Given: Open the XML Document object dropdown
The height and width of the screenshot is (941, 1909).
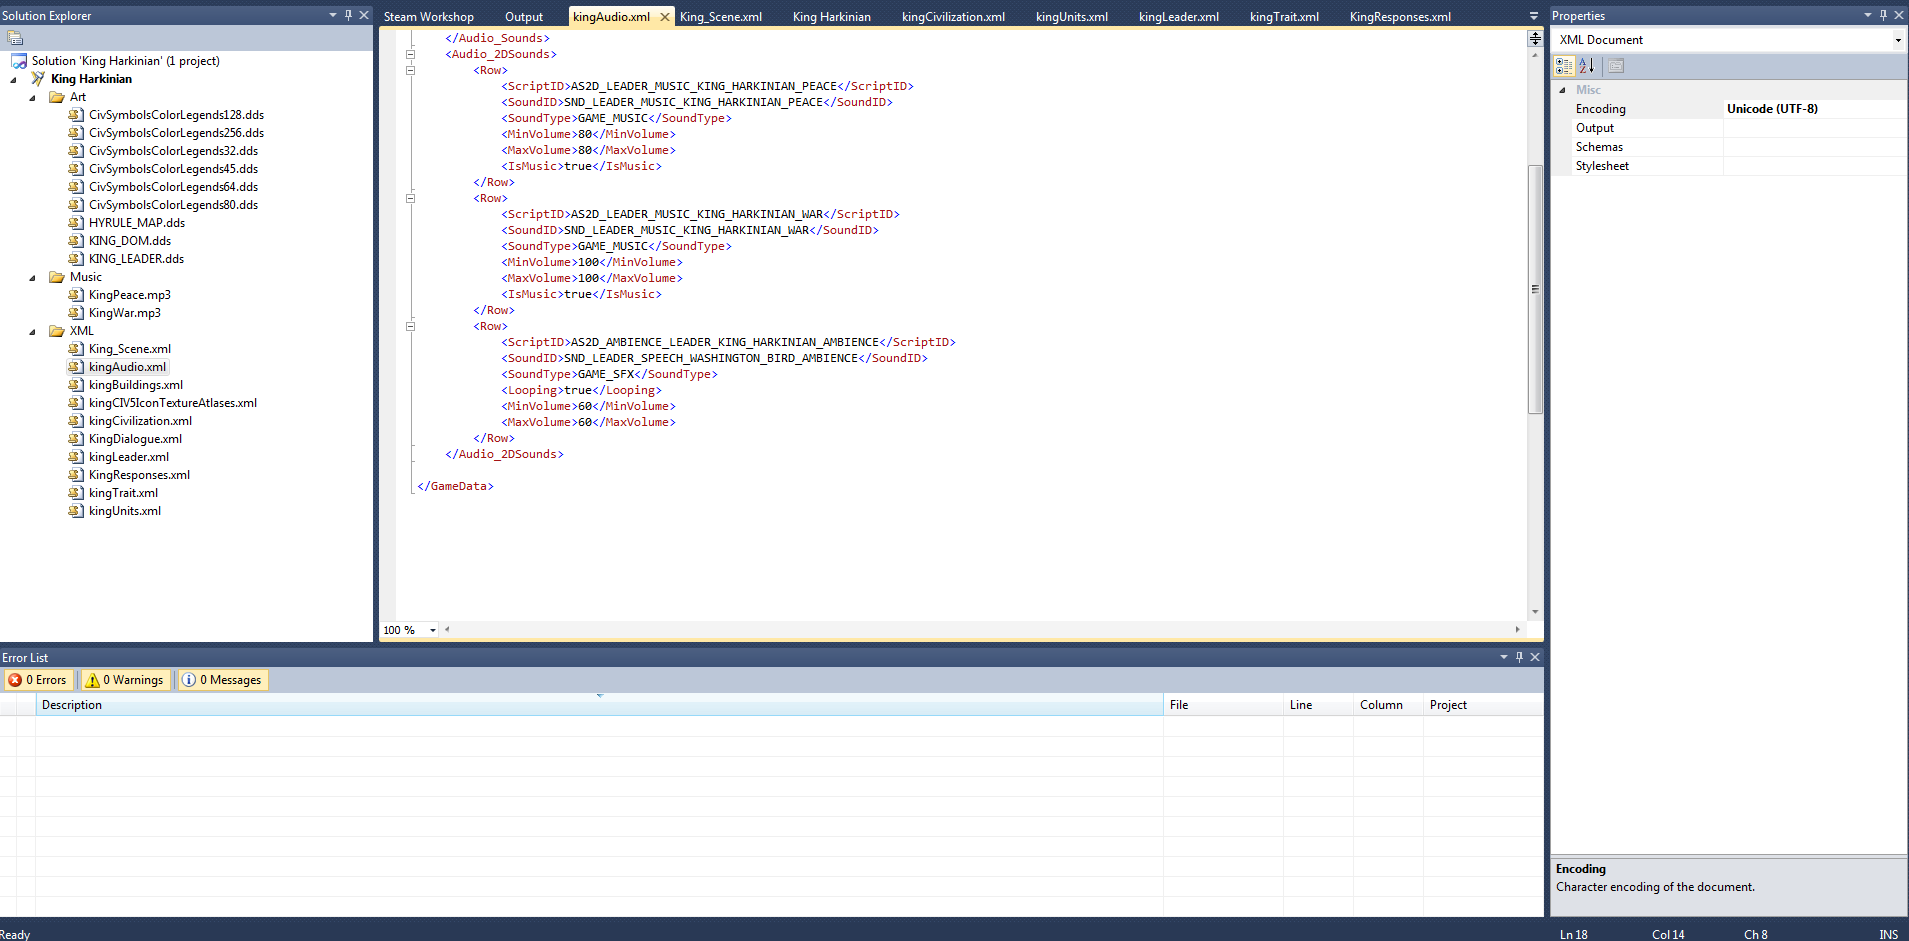Looking at the screenshot, I should tap(1897, 40).
